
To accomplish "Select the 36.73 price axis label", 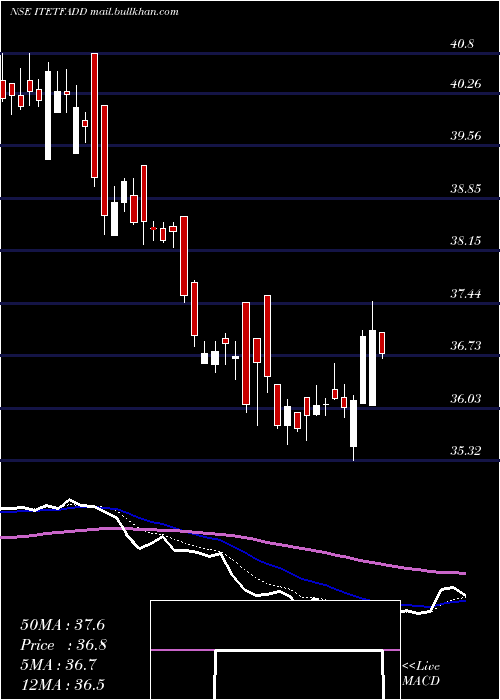I will 466,346.
